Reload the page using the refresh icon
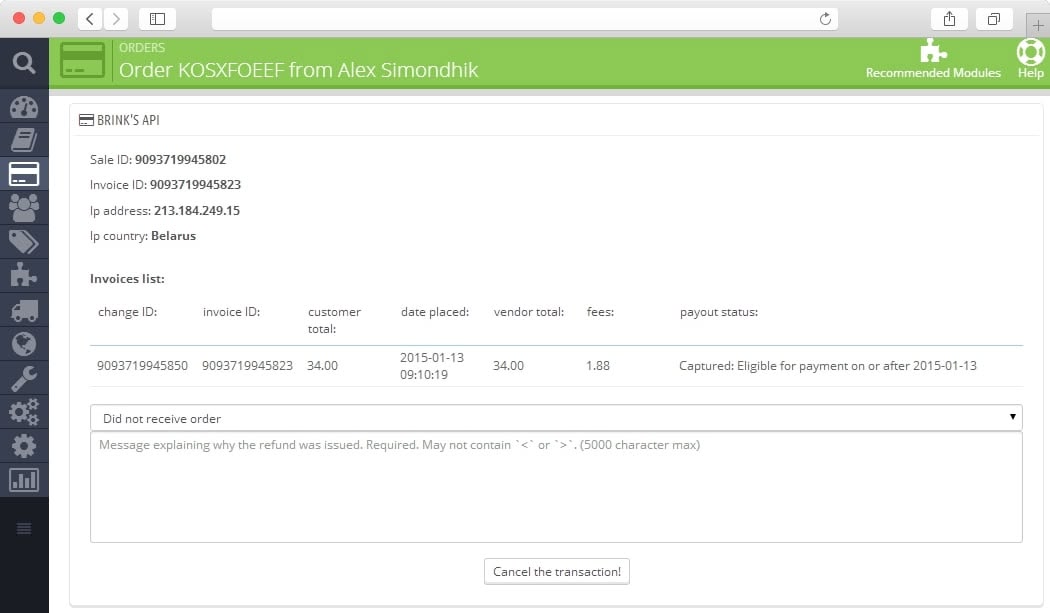Screen dimensions: 1050x613 pyautogui.click(x=825, y=19)
